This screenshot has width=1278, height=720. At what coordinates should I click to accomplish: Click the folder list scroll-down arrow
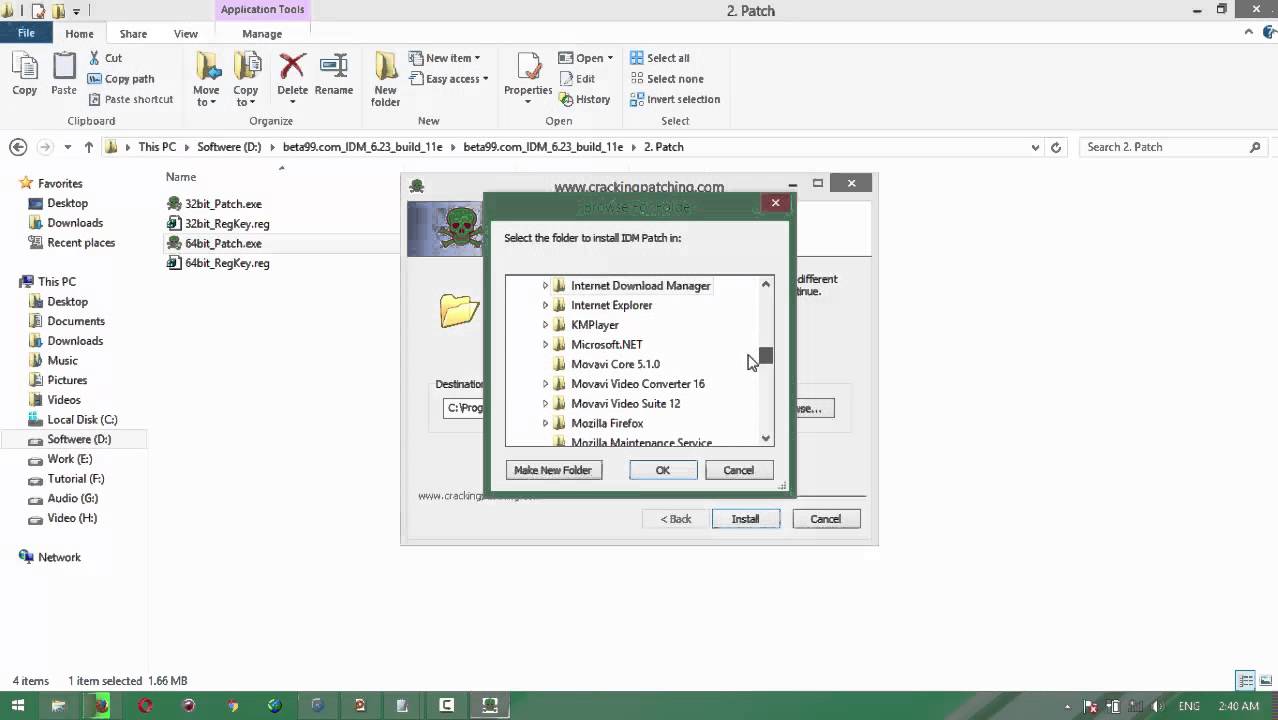click(766, 438)
